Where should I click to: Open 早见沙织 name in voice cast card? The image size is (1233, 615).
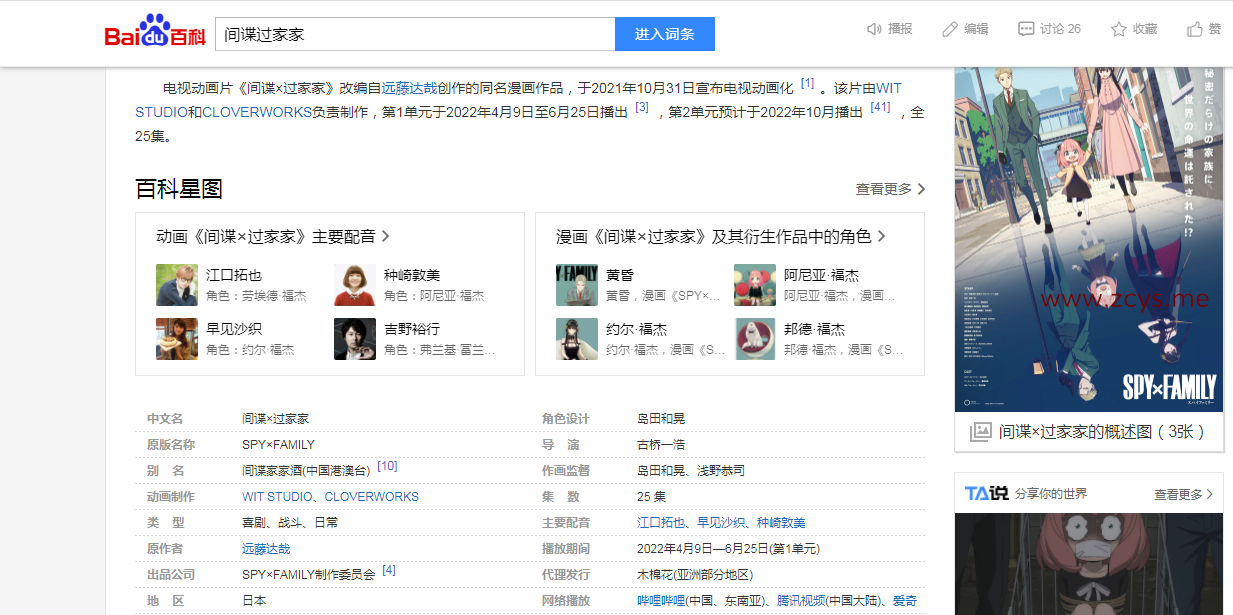coord(234,329)
